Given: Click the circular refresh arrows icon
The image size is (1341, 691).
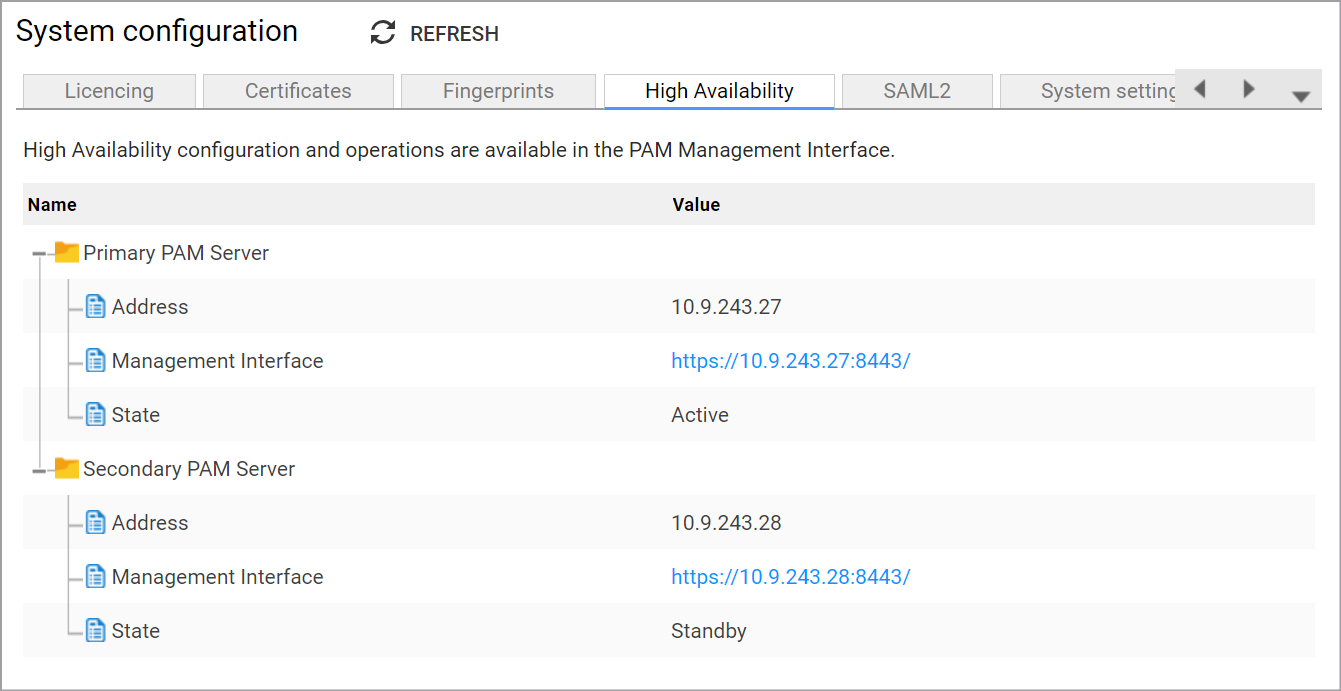Looking at the screenshot, I should point(381,32).
